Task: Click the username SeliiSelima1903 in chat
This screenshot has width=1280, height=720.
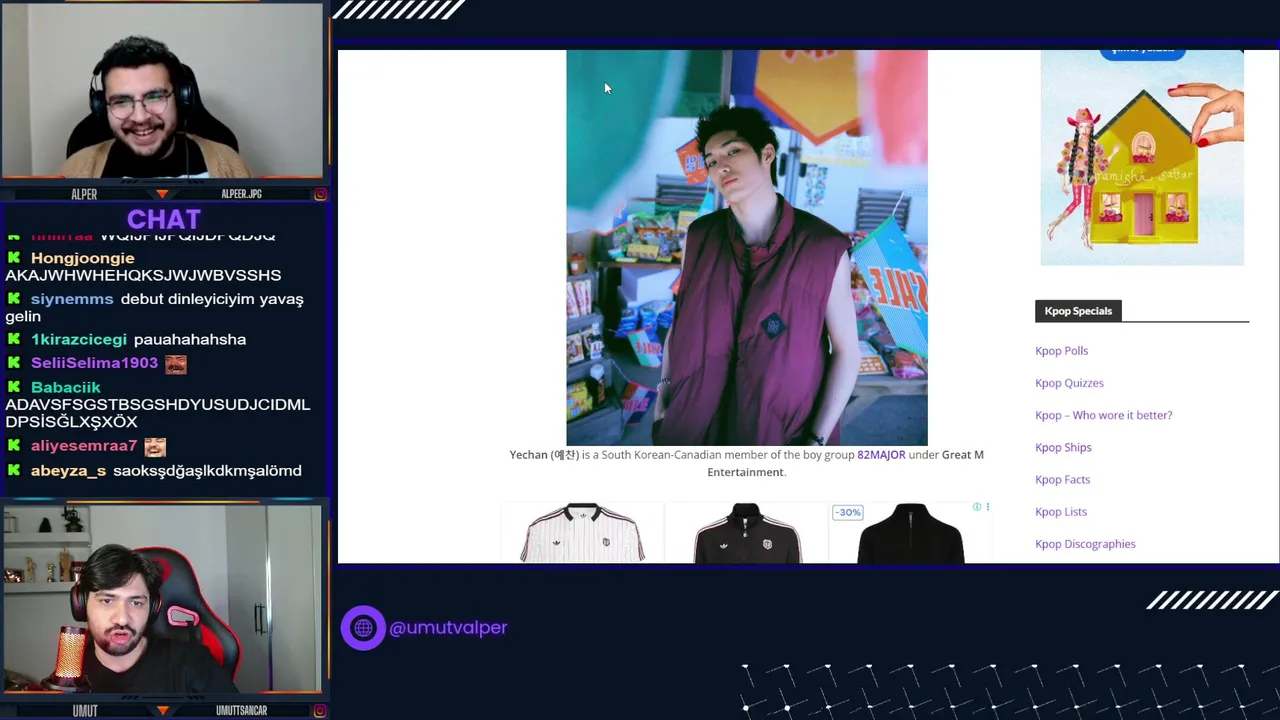Action: (x=95, y=363)
